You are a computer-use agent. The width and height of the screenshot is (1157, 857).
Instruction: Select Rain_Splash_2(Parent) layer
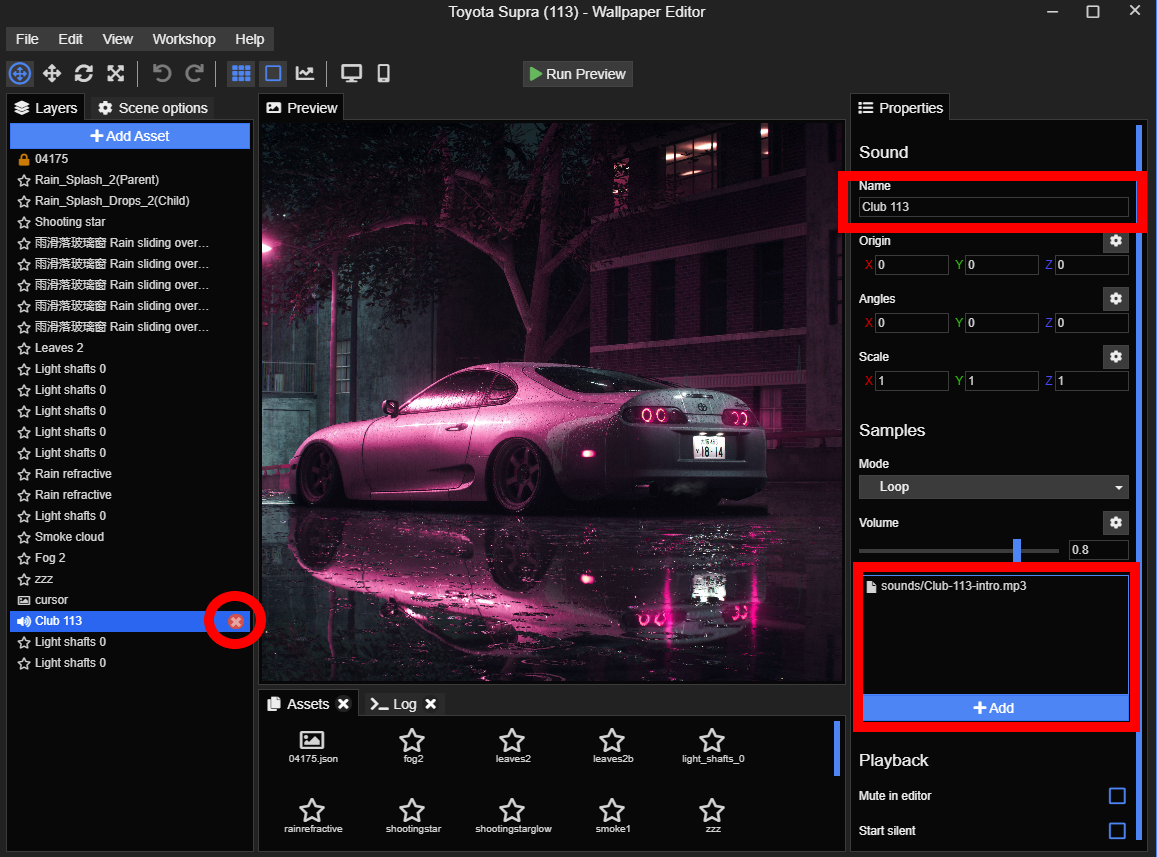130,179
